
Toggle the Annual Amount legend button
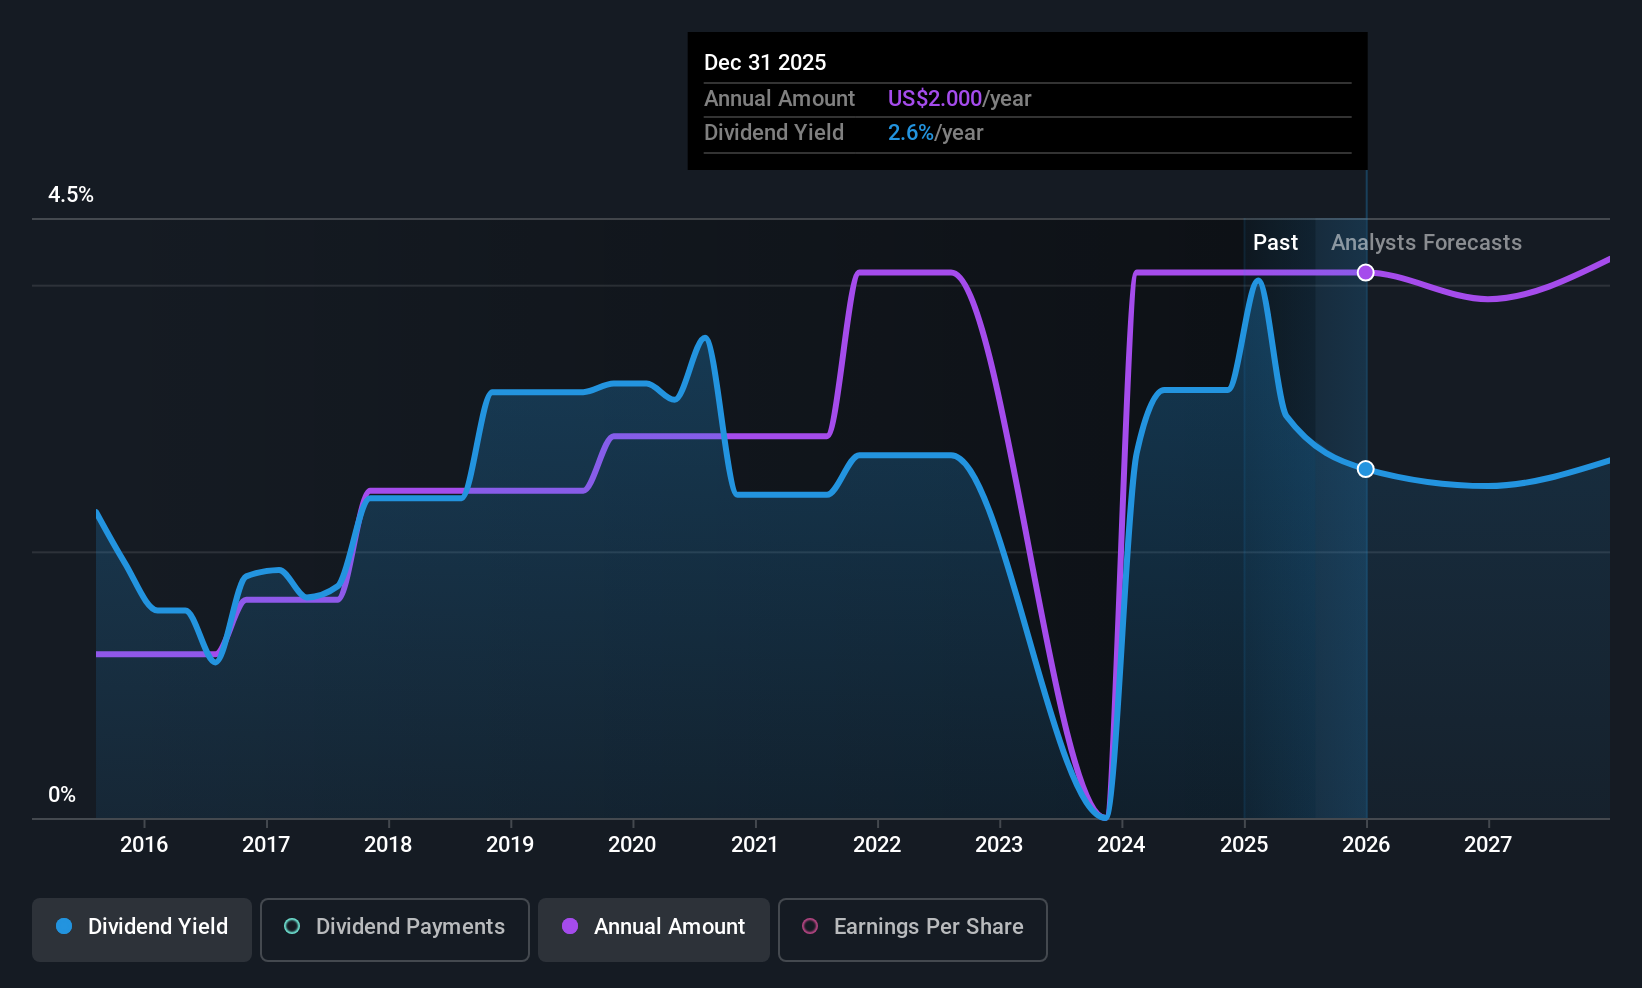654,930
